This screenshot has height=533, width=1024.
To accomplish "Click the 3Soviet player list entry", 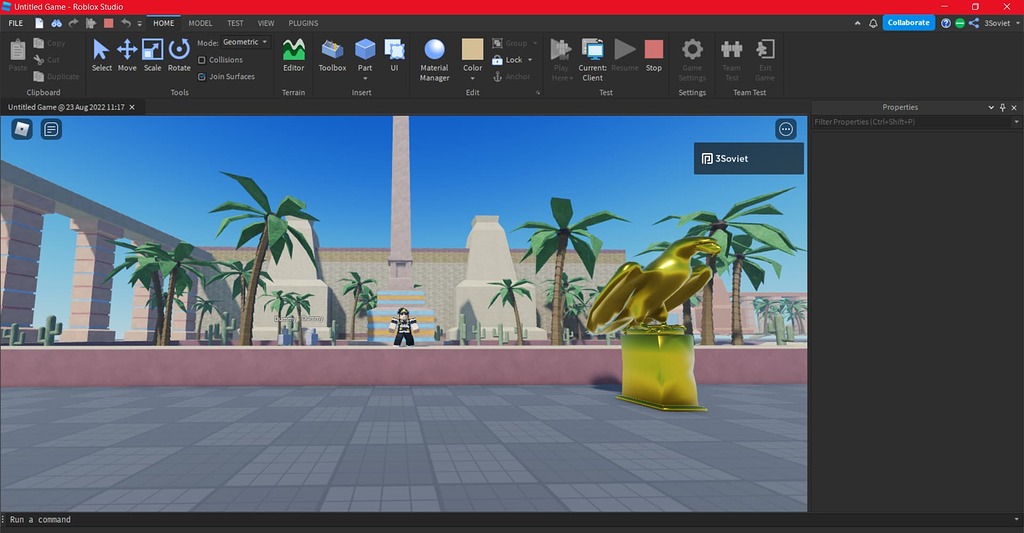I will tap(748, 159).
